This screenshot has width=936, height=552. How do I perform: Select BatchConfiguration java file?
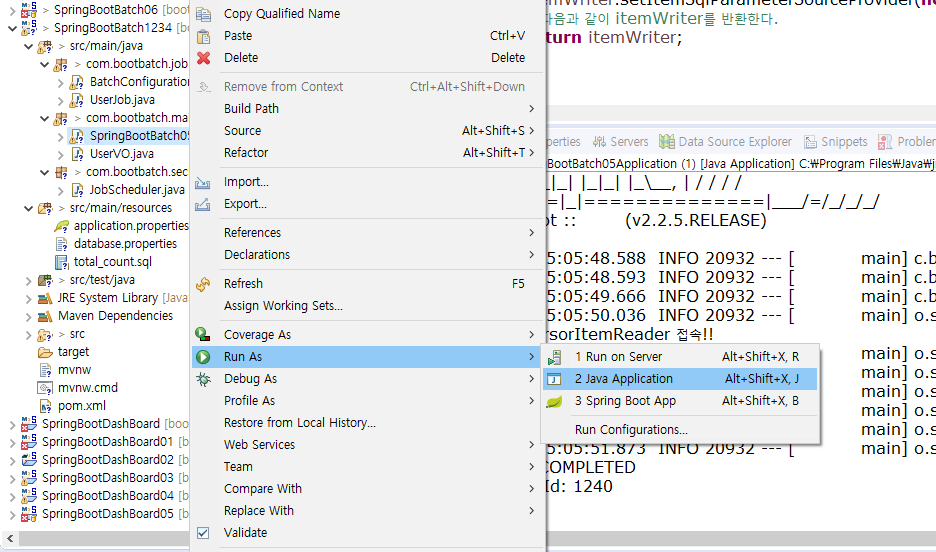pyautogui.click(x=139, y=82)
